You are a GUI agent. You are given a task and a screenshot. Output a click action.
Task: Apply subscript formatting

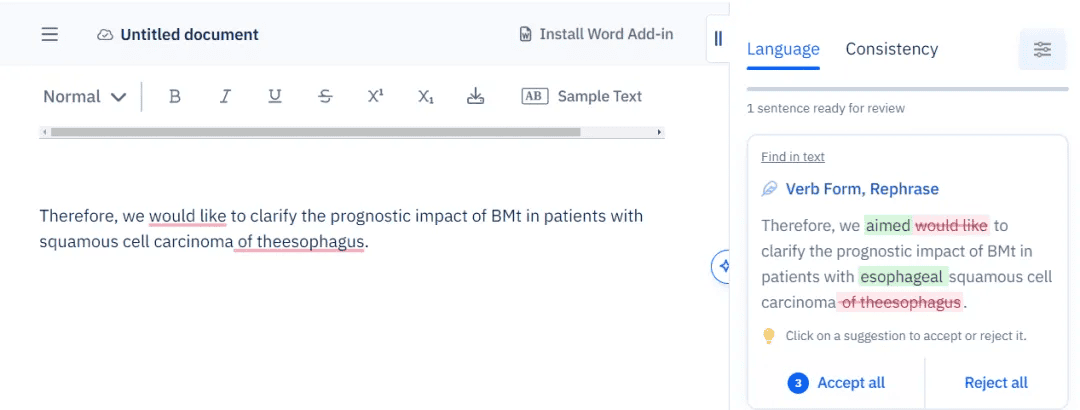pyautogui.click(x=426, y=96)
